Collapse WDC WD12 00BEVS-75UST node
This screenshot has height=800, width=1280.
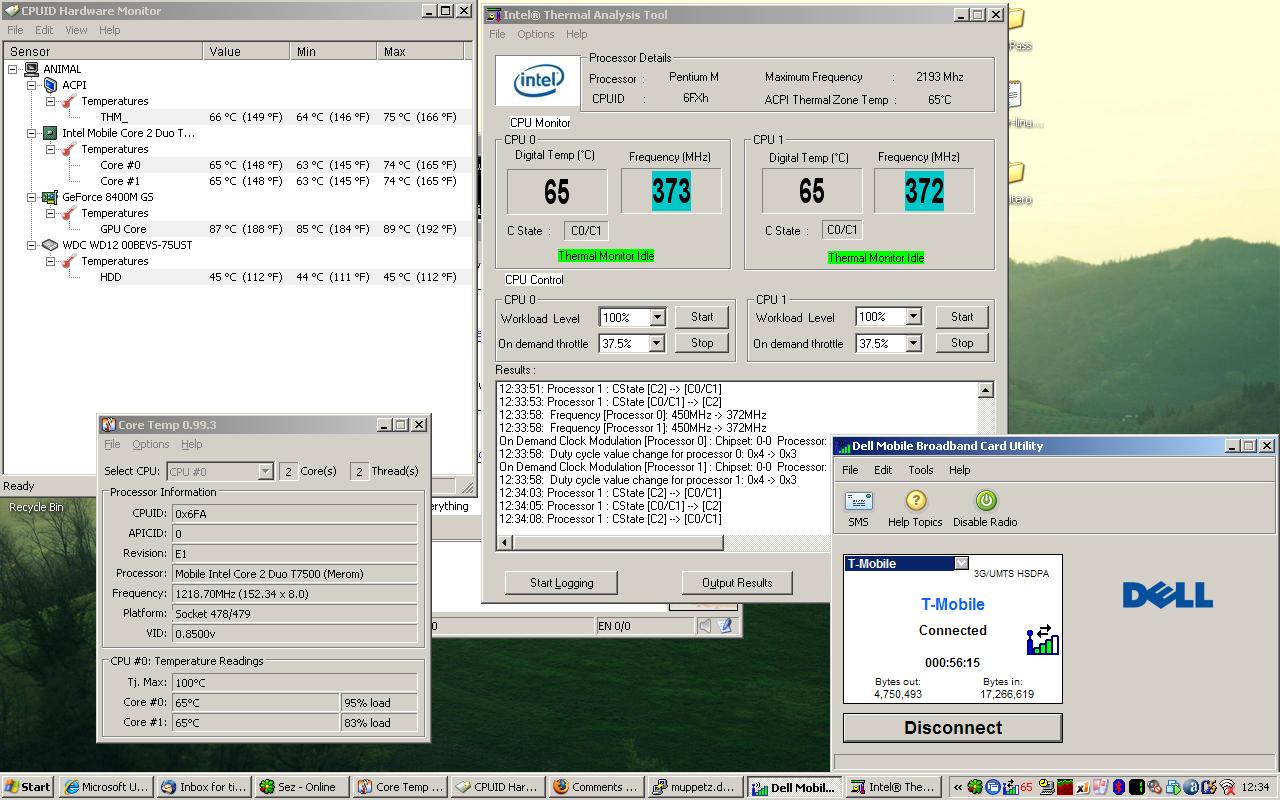click(31, 245)
